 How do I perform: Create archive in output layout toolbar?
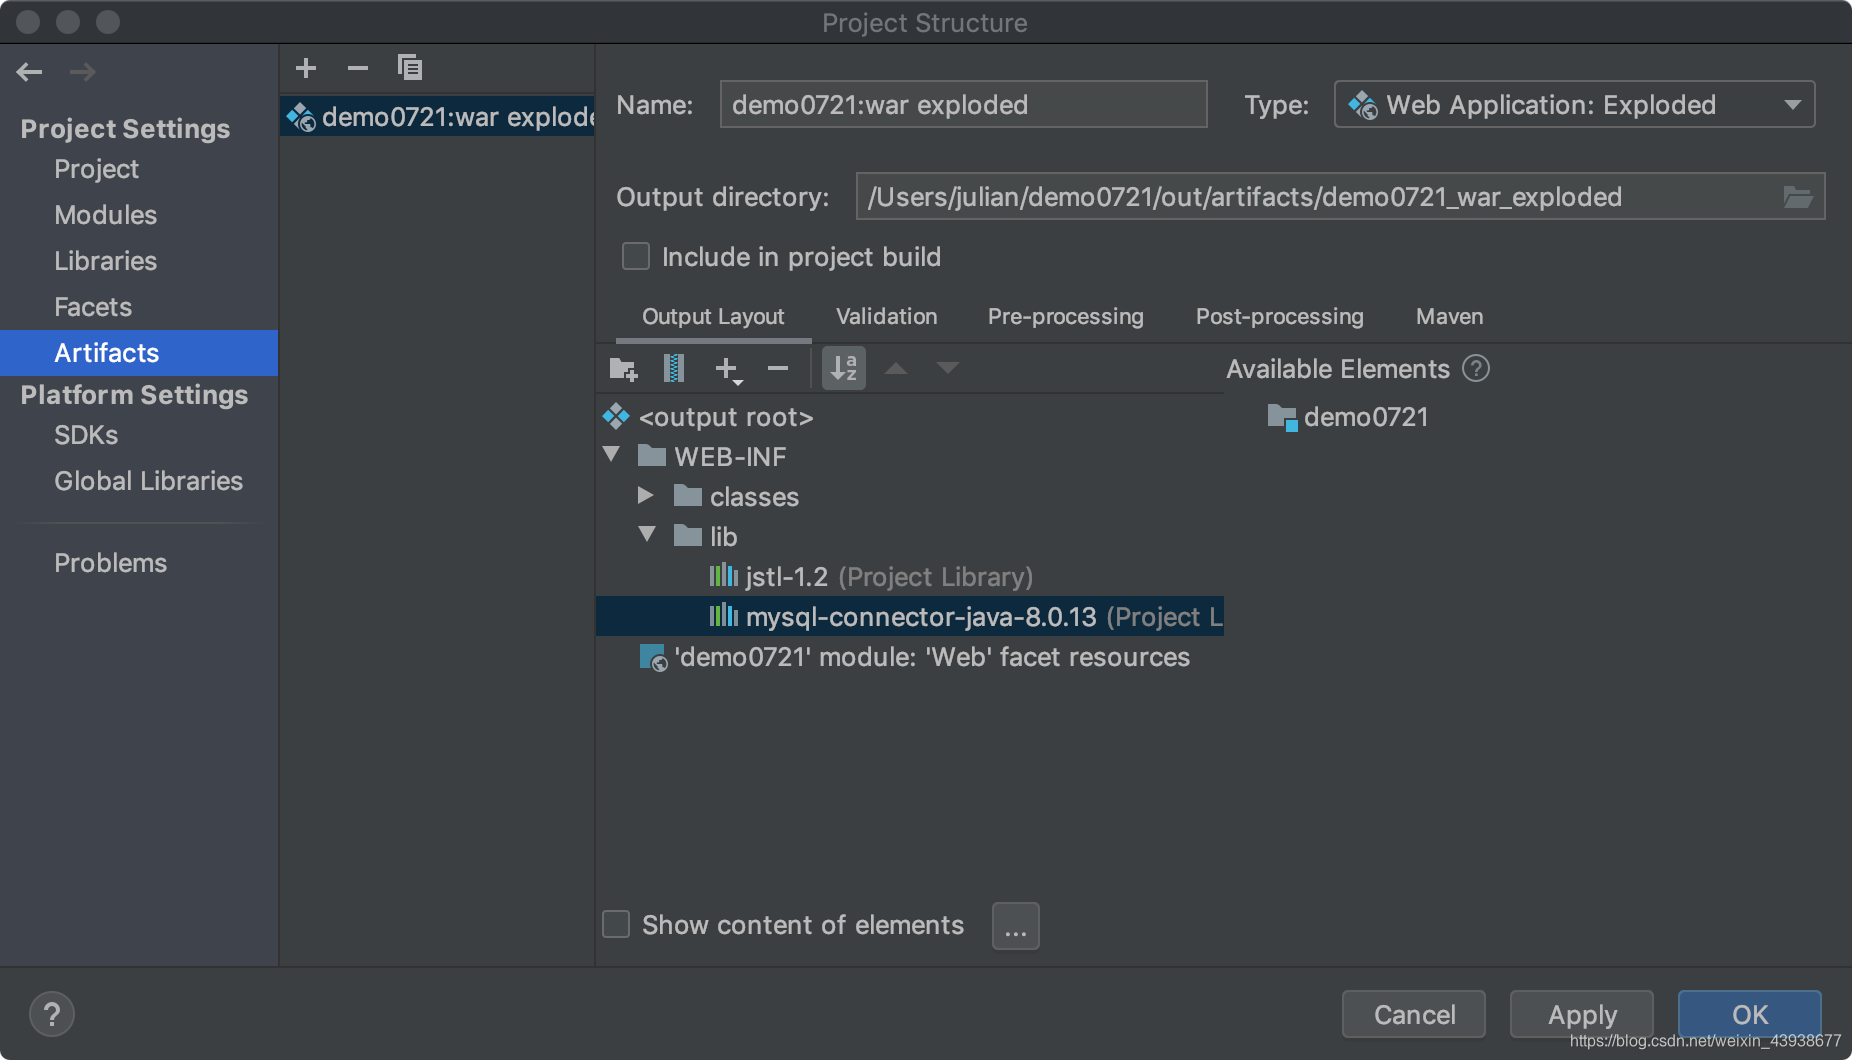click(674, 369)
